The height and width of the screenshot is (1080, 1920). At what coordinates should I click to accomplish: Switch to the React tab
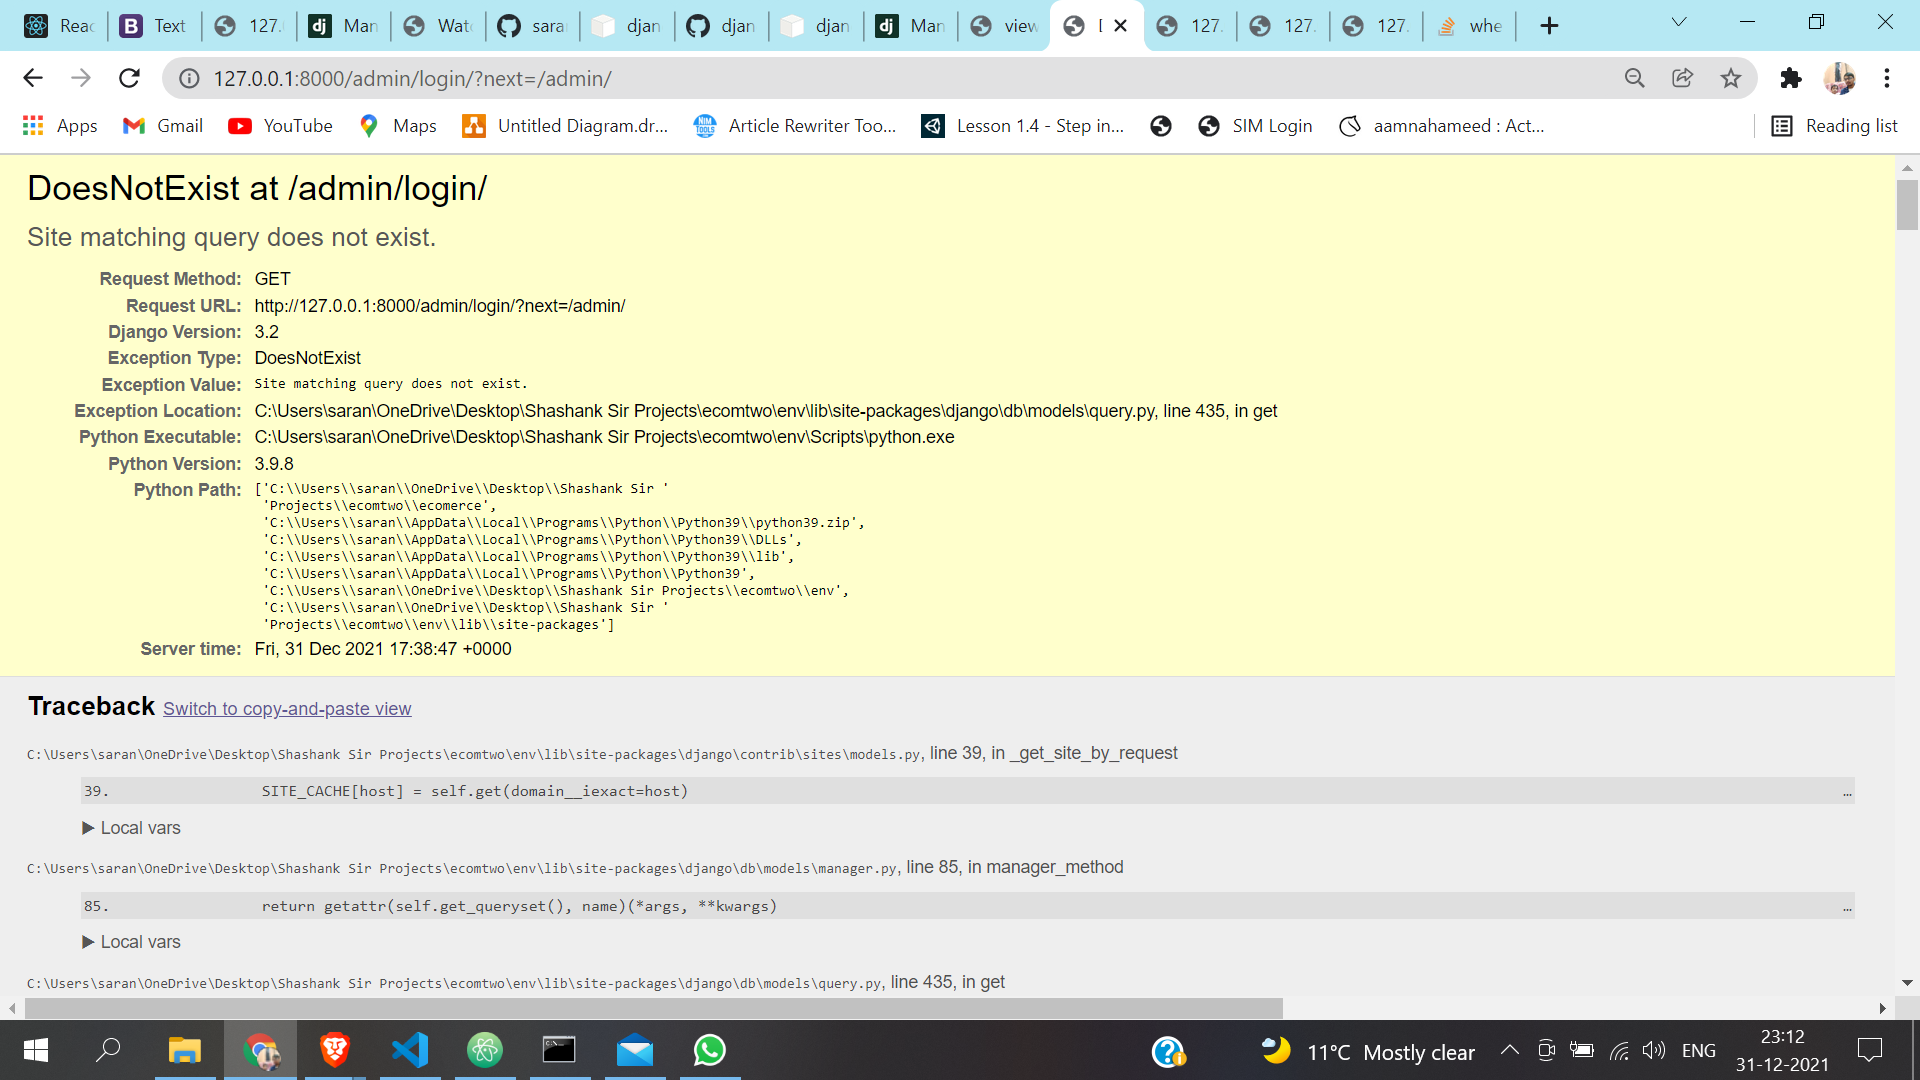58,26
